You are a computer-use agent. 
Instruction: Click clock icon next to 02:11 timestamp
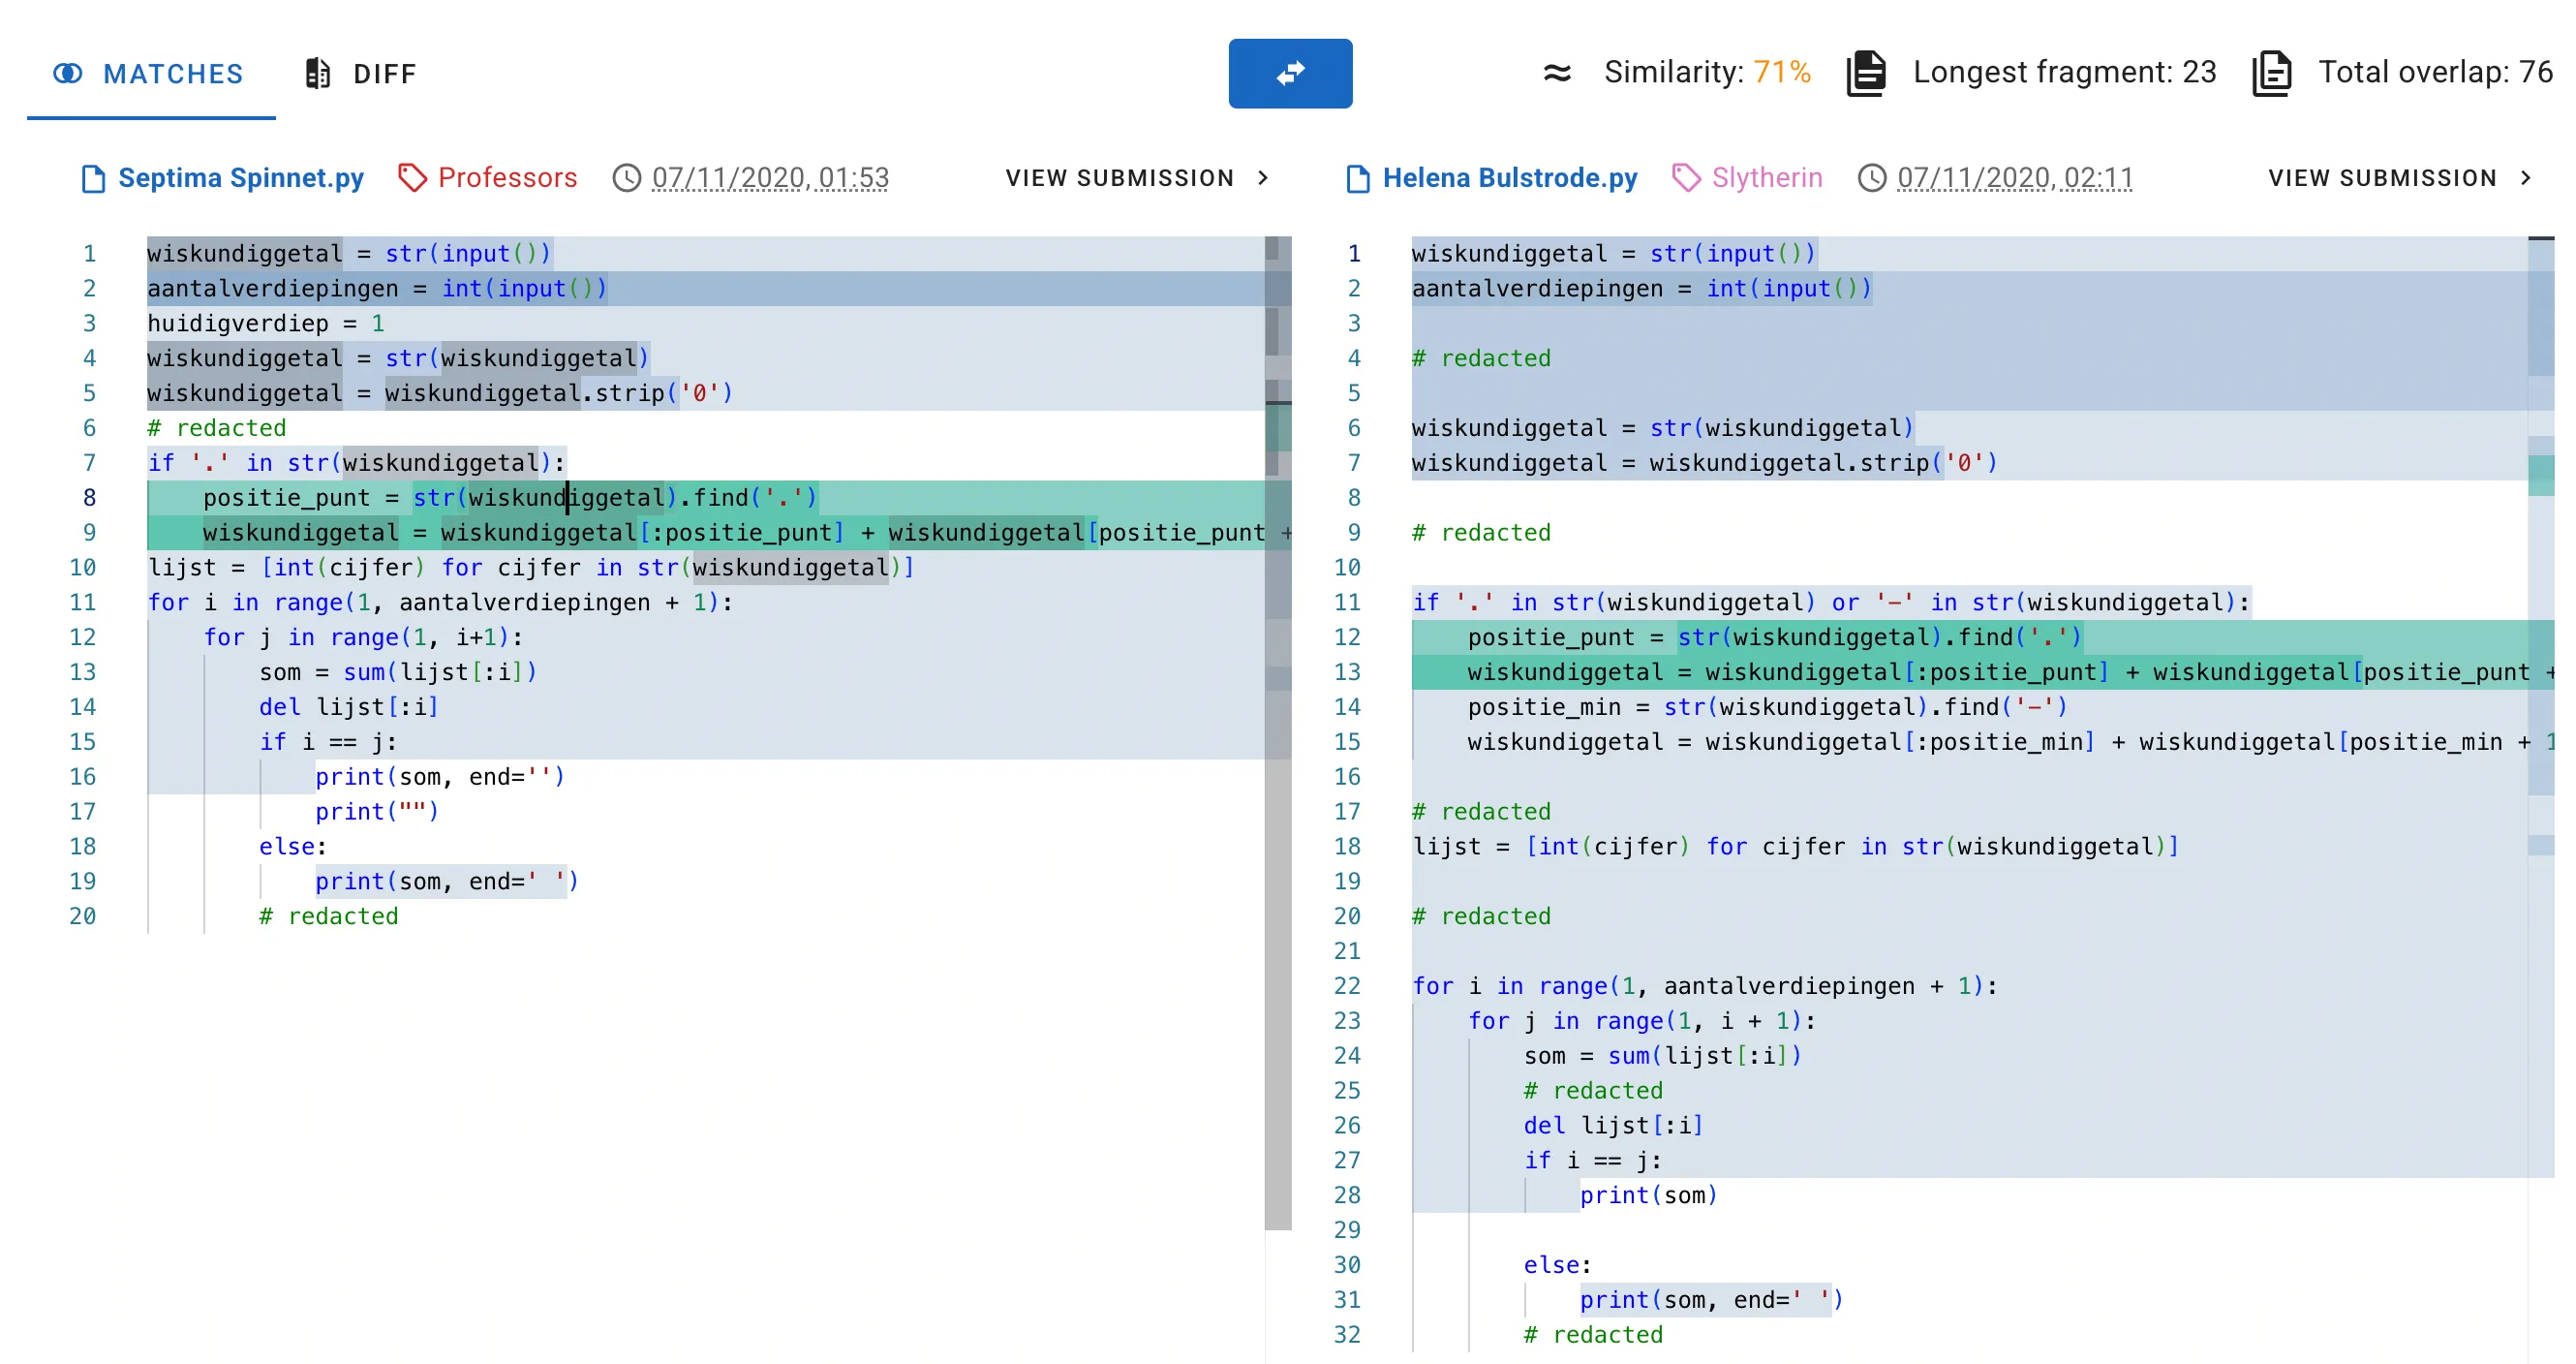point(1871,178)
